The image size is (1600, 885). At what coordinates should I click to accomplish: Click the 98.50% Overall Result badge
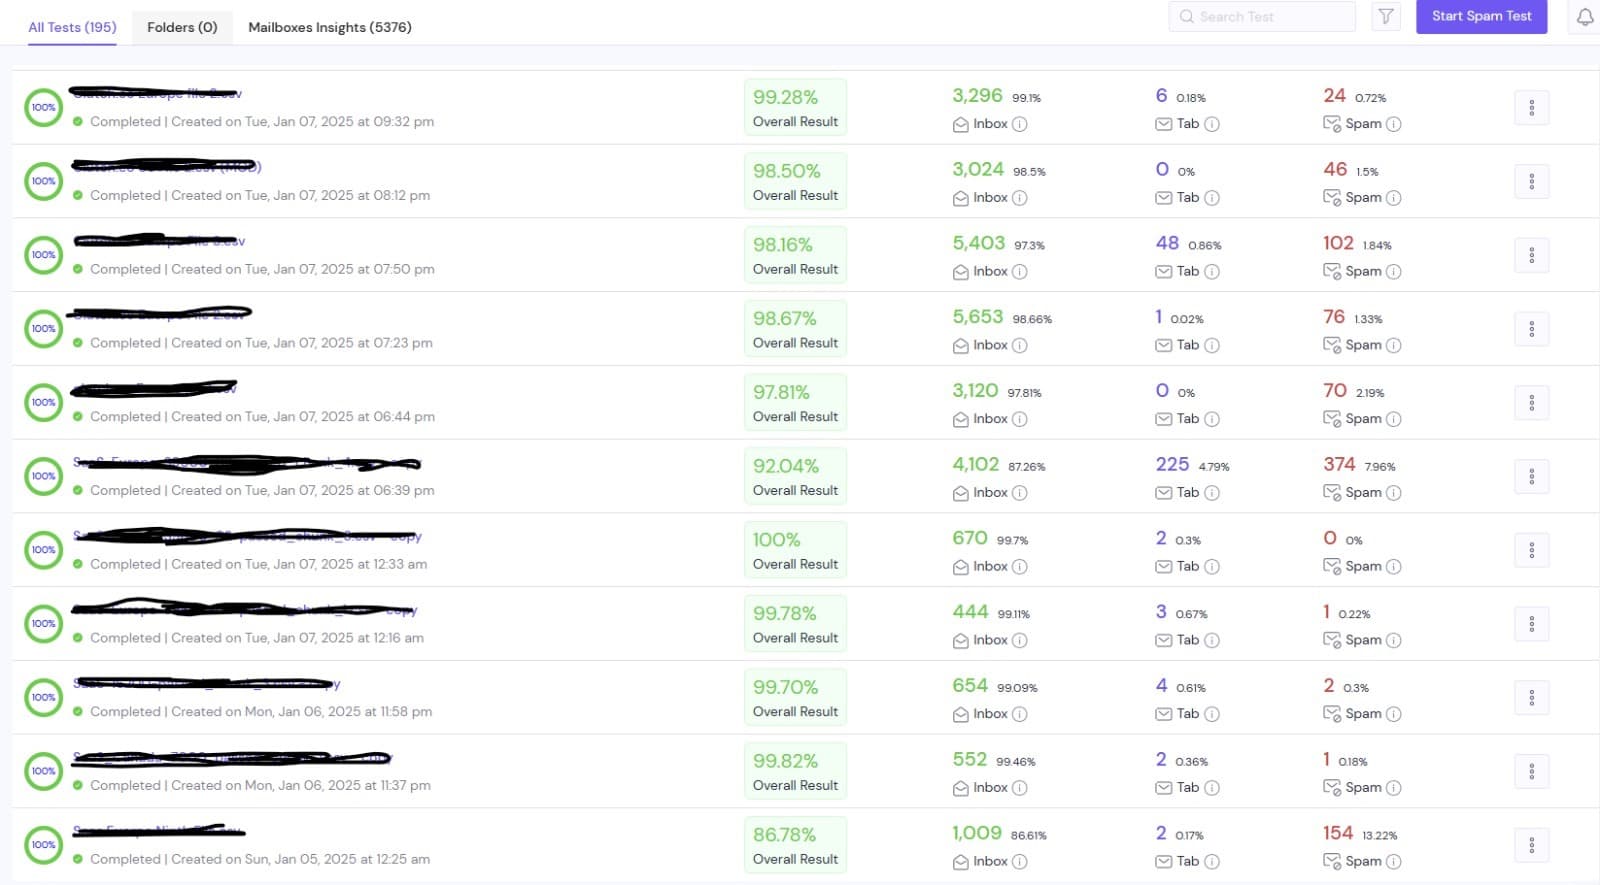coord(795,181)
